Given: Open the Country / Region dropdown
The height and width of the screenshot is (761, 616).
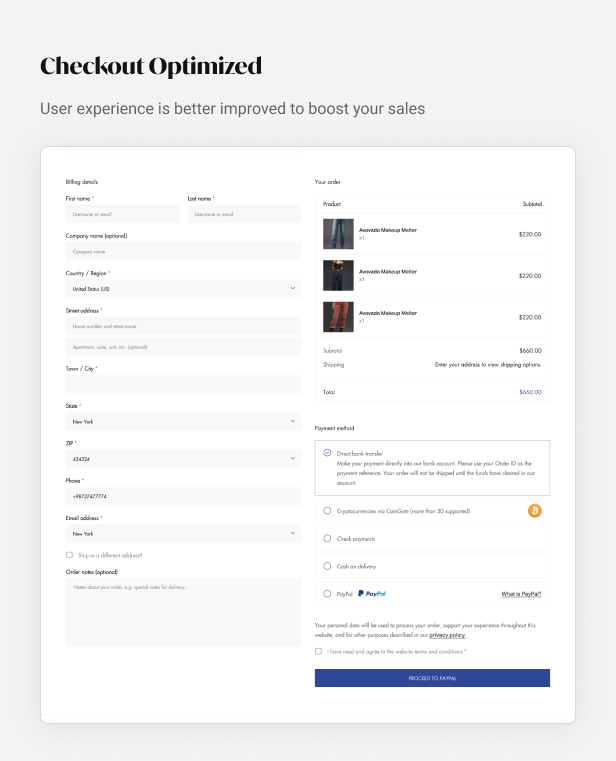Looking at the screenshot, I should pyautogui.click(x=183, y=288).
